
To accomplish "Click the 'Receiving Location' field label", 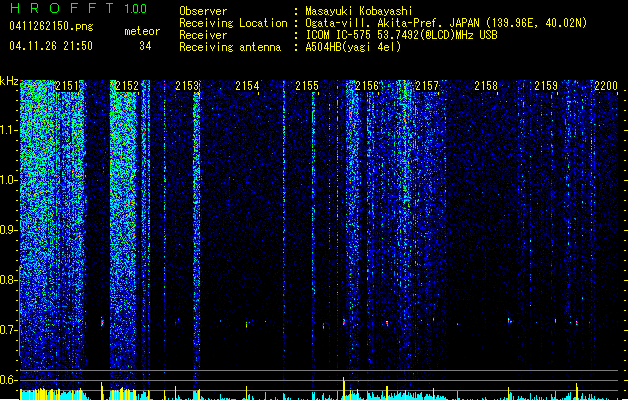I will pos(233,23).
